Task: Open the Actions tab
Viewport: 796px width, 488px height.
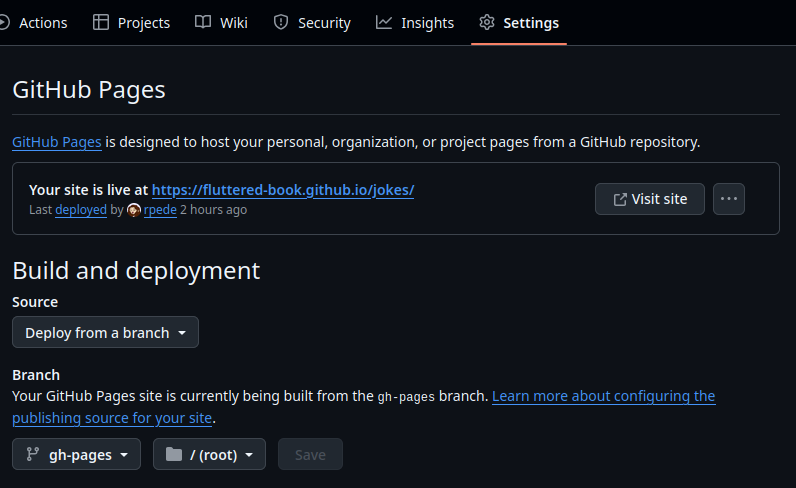Action: (x=34, y=23)
